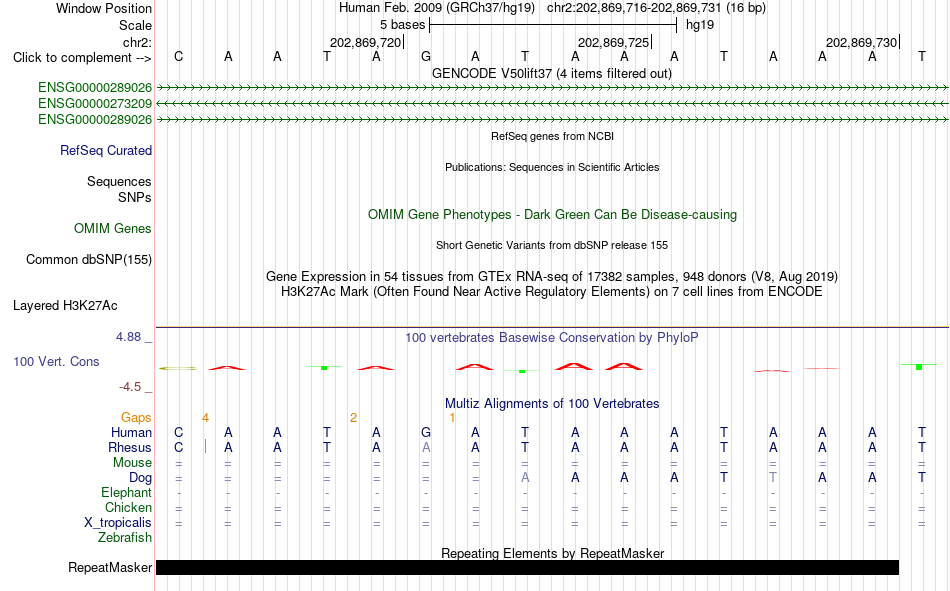Click the Multiz Alignments of 100 Vertebrates title
The width and height of the screenshot is (950, 591).
pos(552,404)
